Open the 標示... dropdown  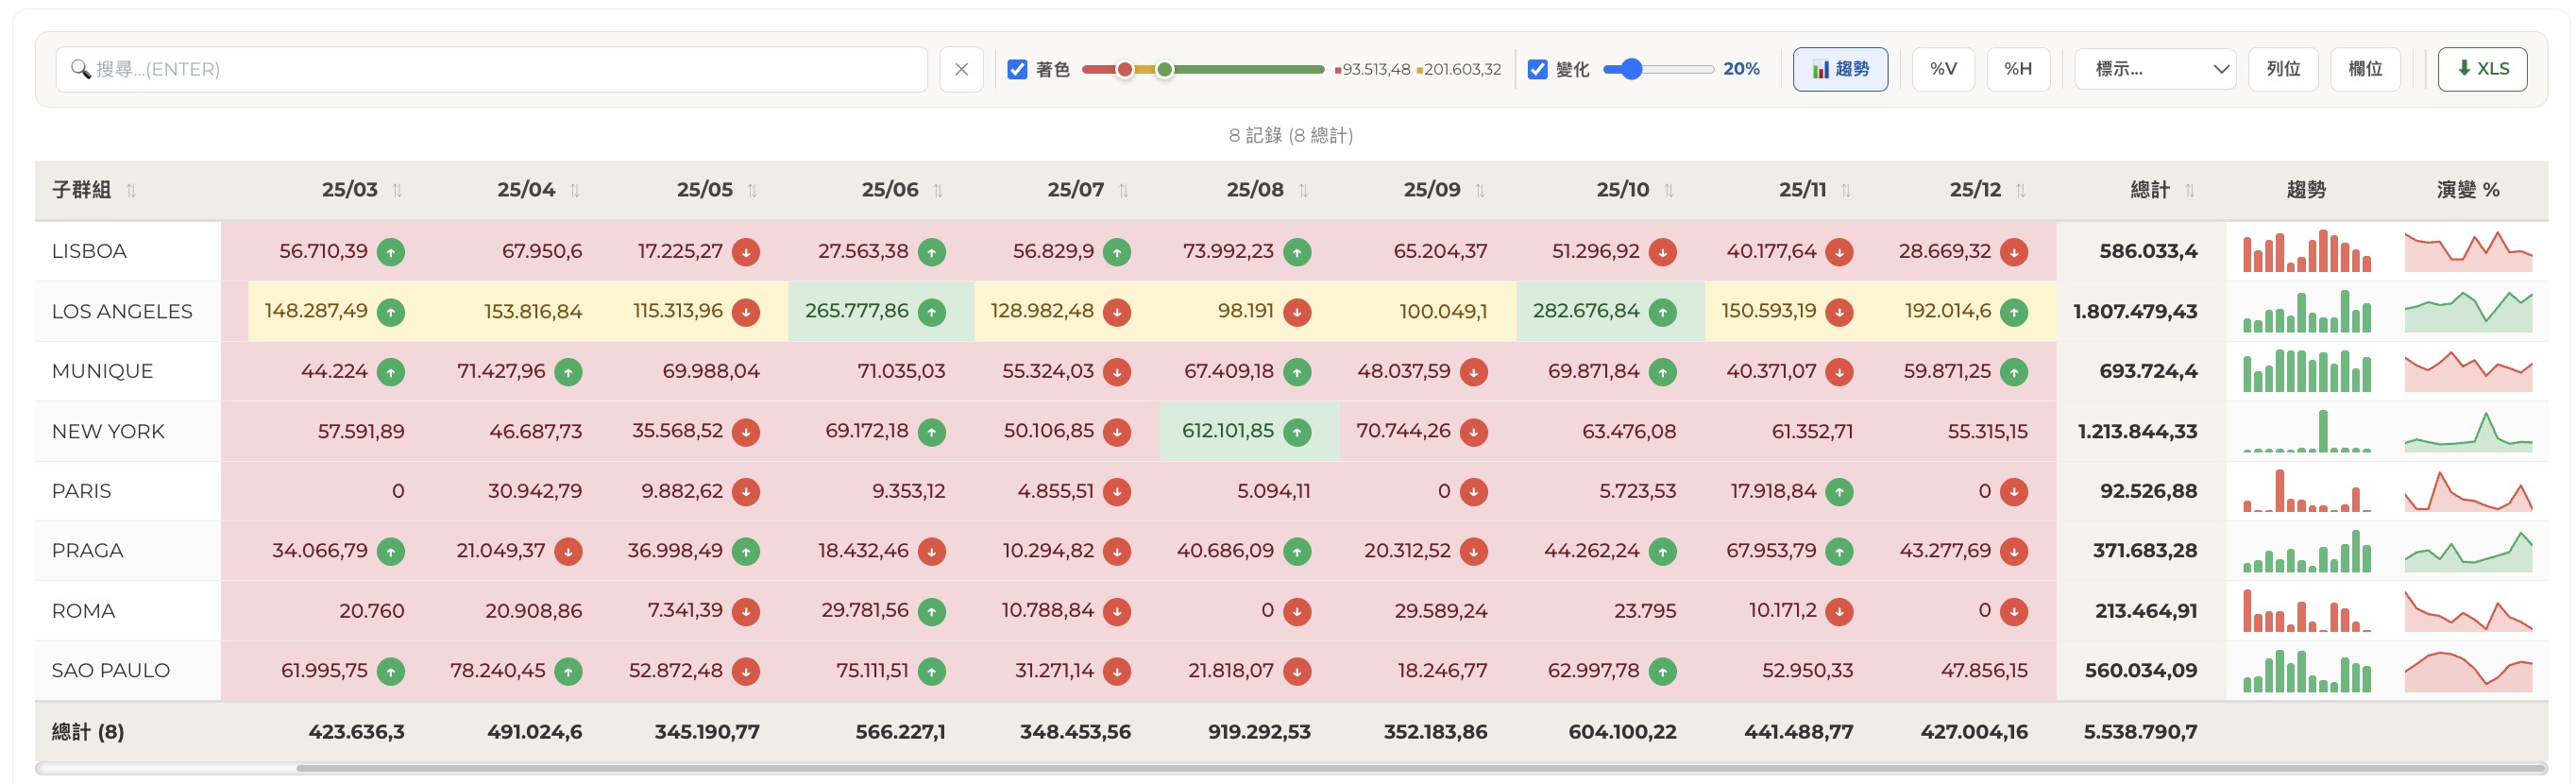pyautogui.click(x=2155, y=69)
